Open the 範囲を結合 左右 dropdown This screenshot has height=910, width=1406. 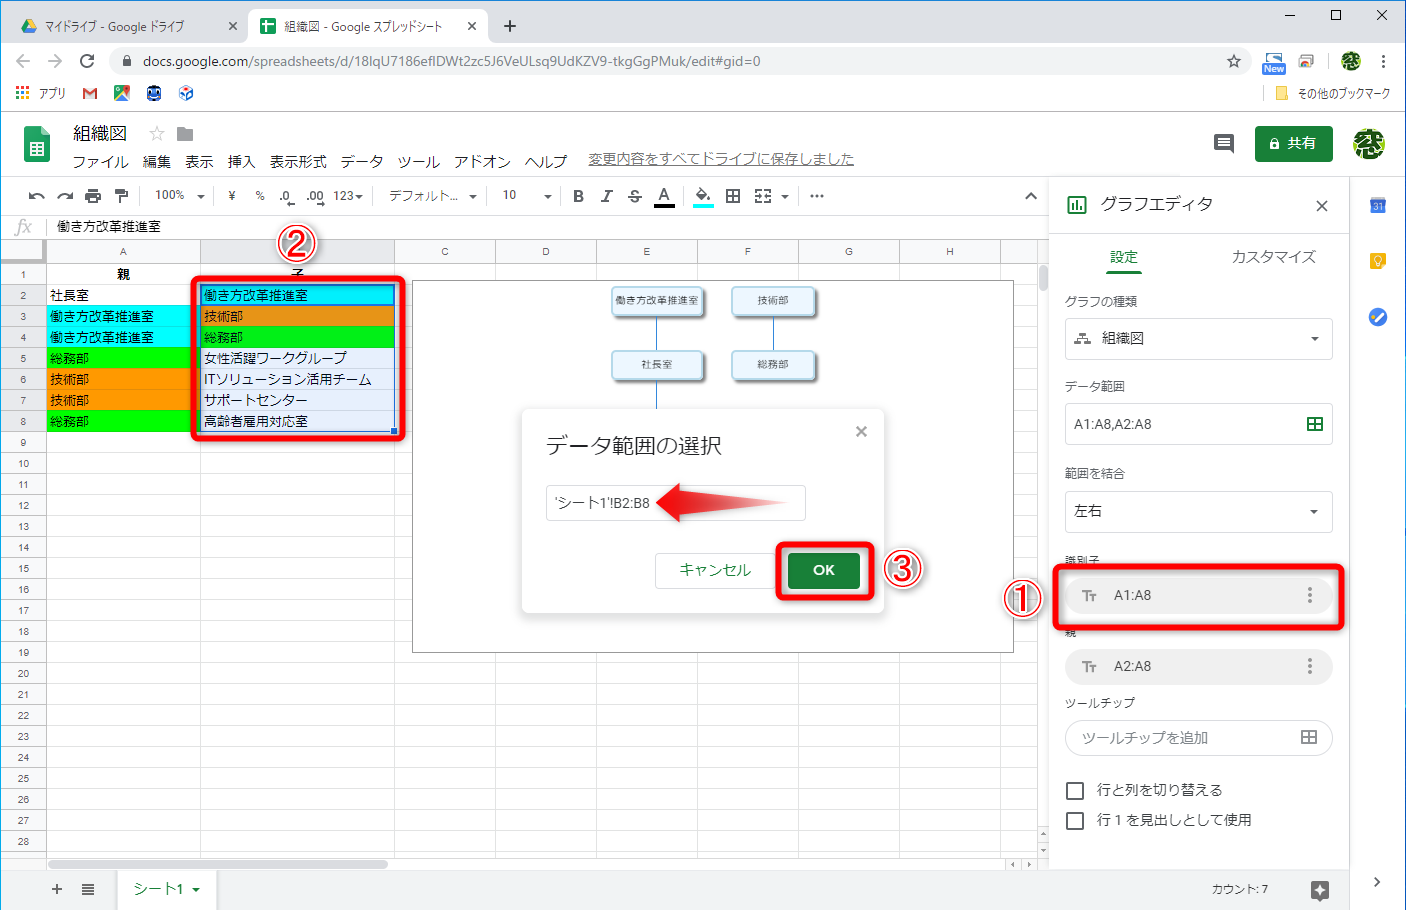(x=1198, y=512)
